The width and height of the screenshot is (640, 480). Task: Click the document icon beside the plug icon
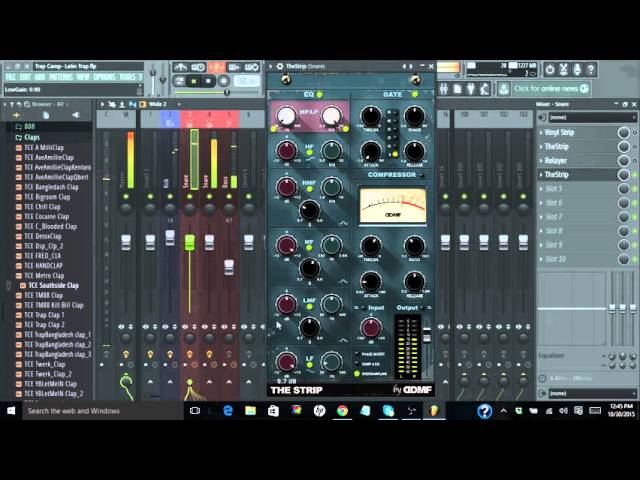tap(458, 89)
